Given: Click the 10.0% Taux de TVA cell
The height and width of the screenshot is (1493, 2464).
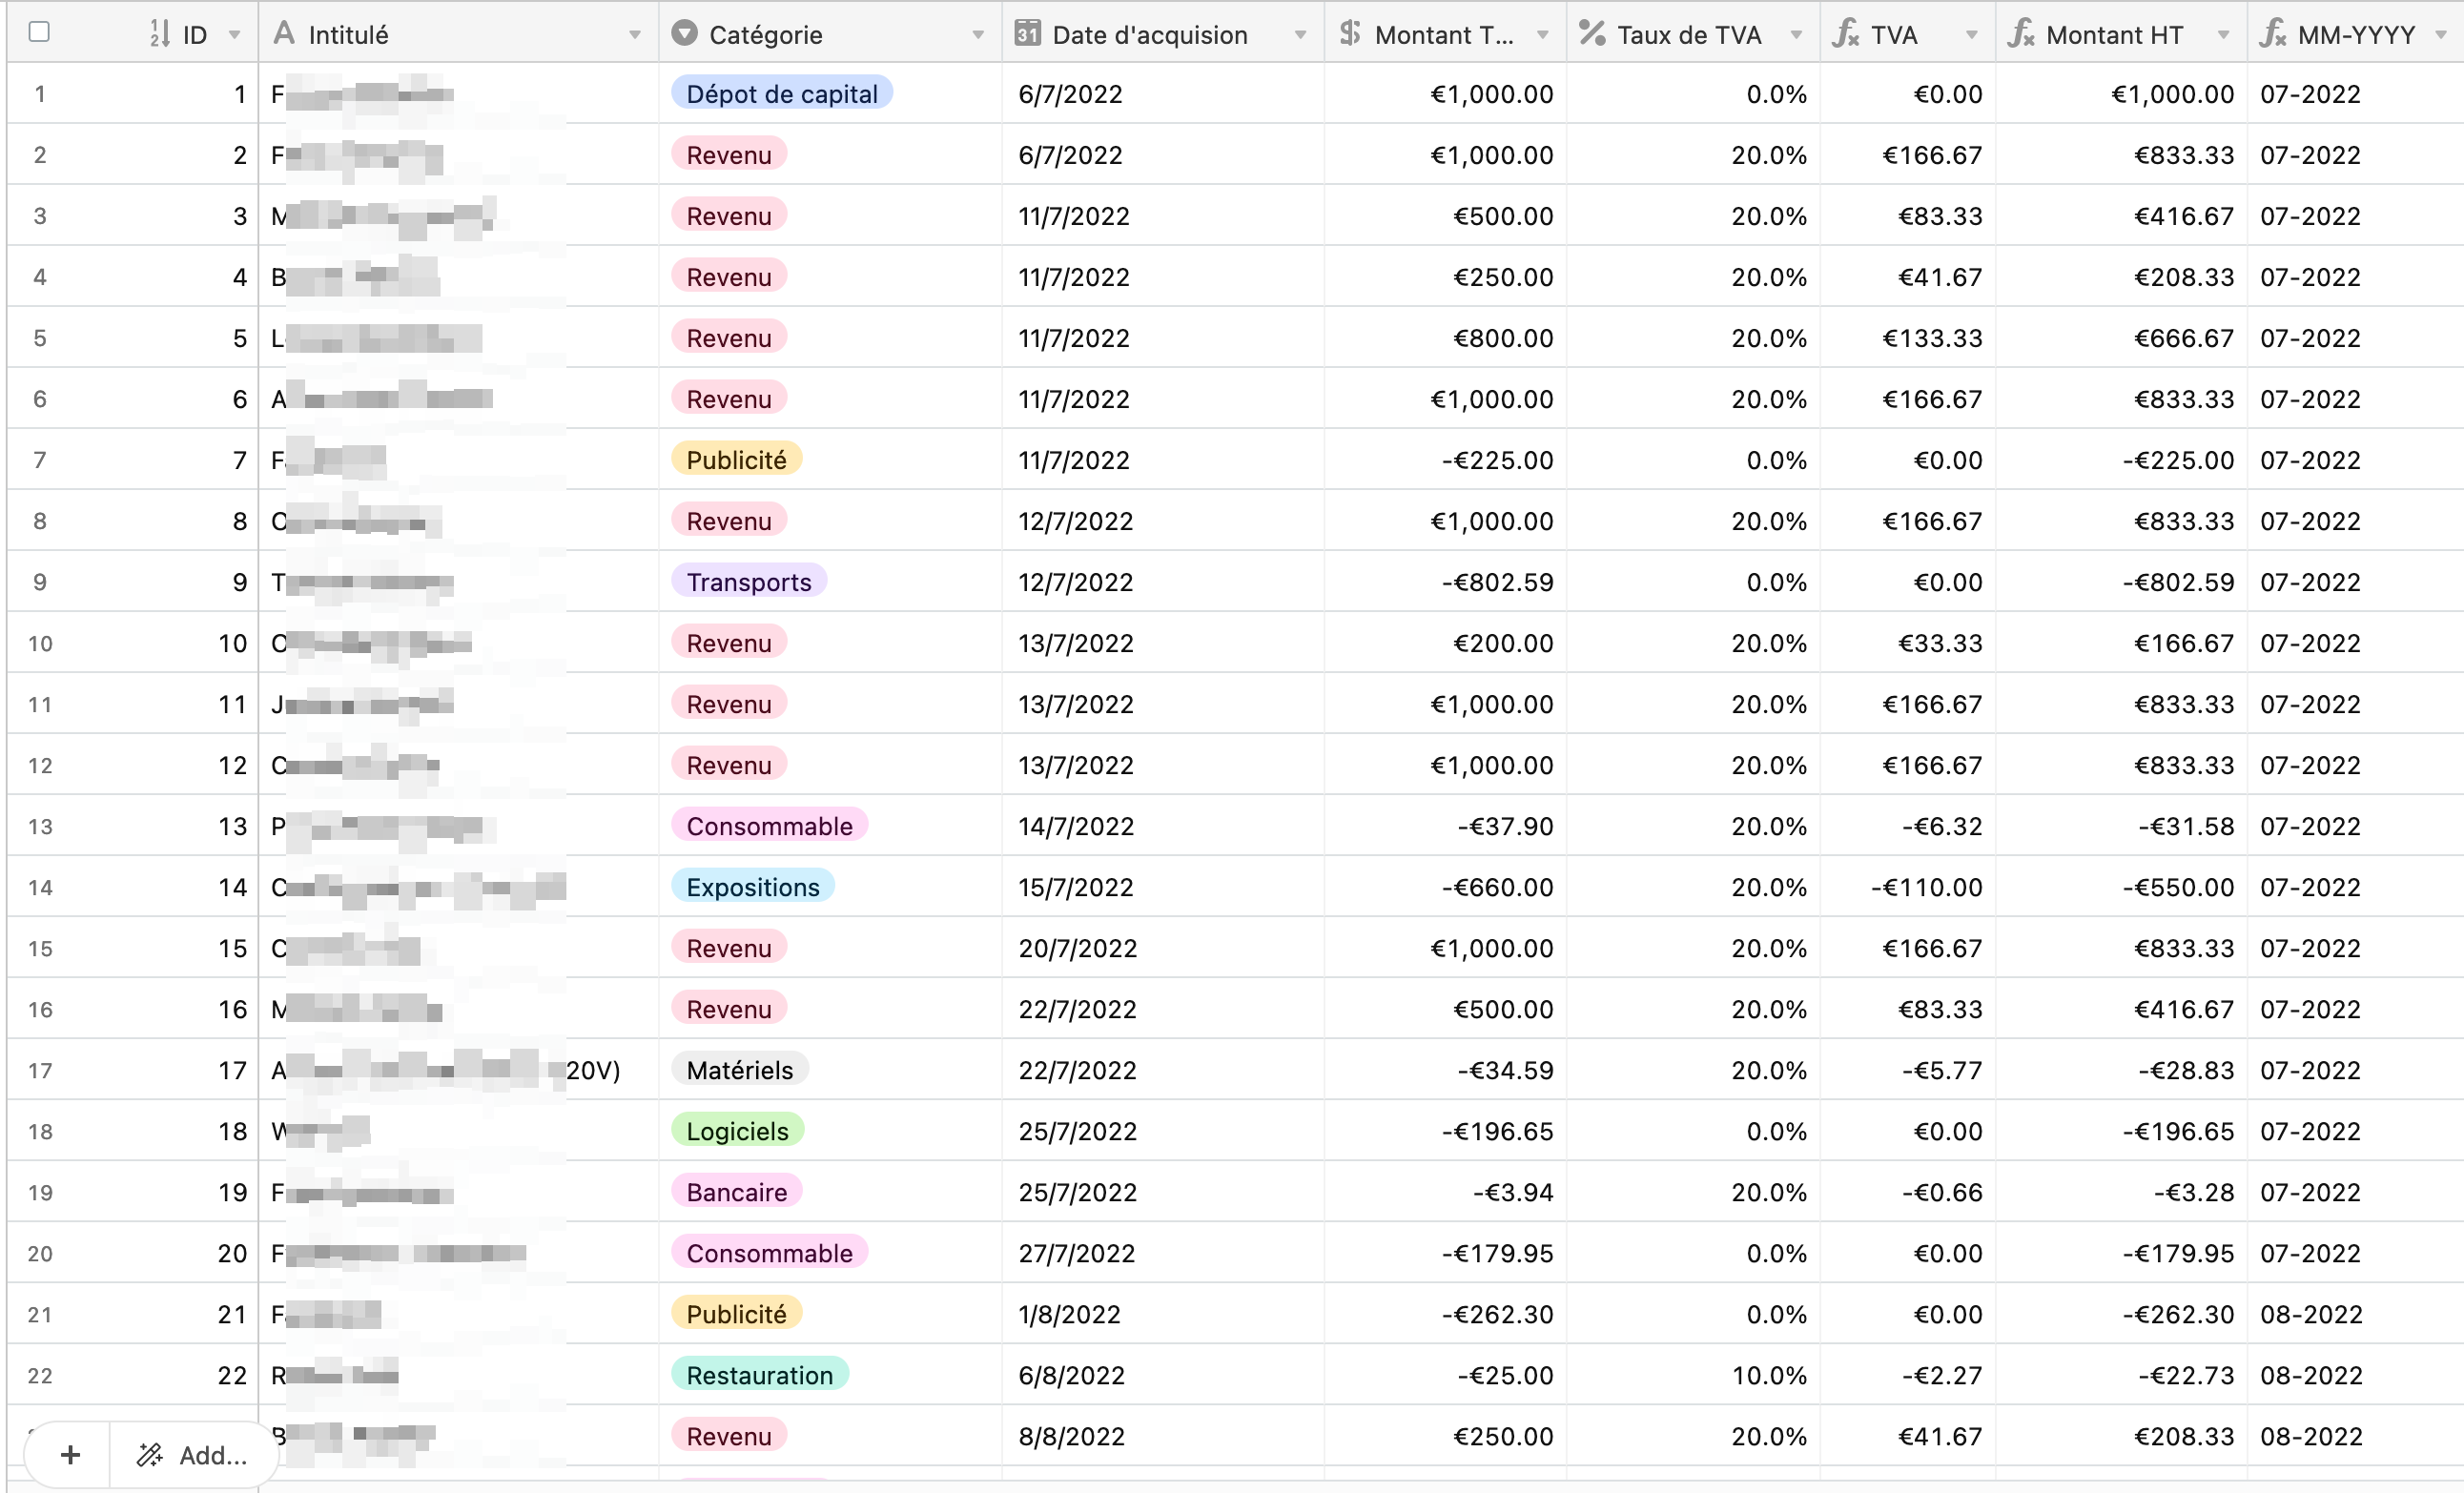Looking at the screenshot, I should 1693,1375.
